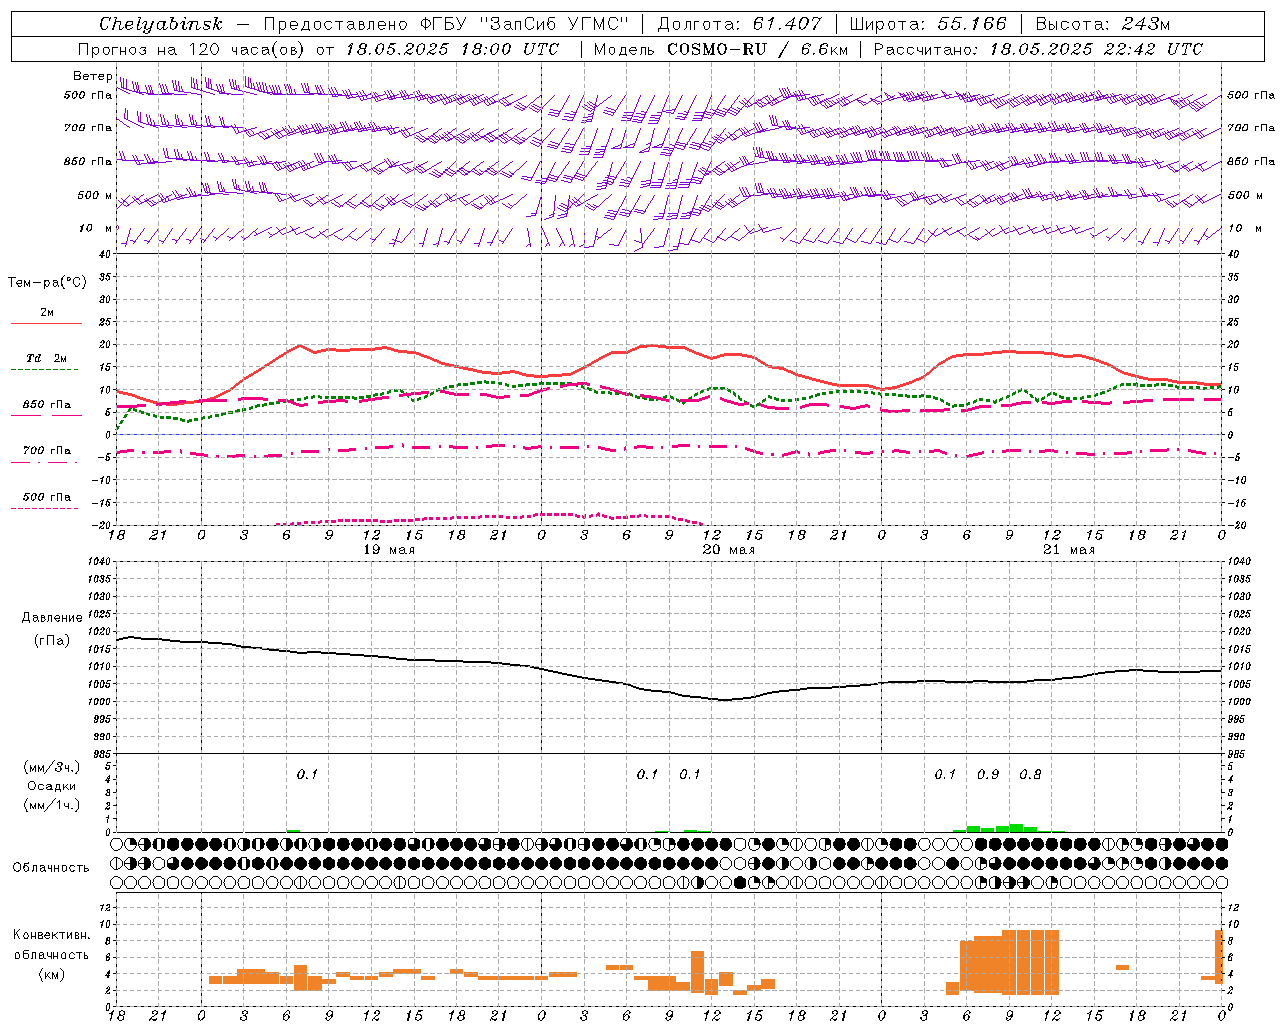This screenshot has height=1024, width=1280.
Task: Click the 20 мая date label
Action: pyautogui.click(x=728, y=550)
